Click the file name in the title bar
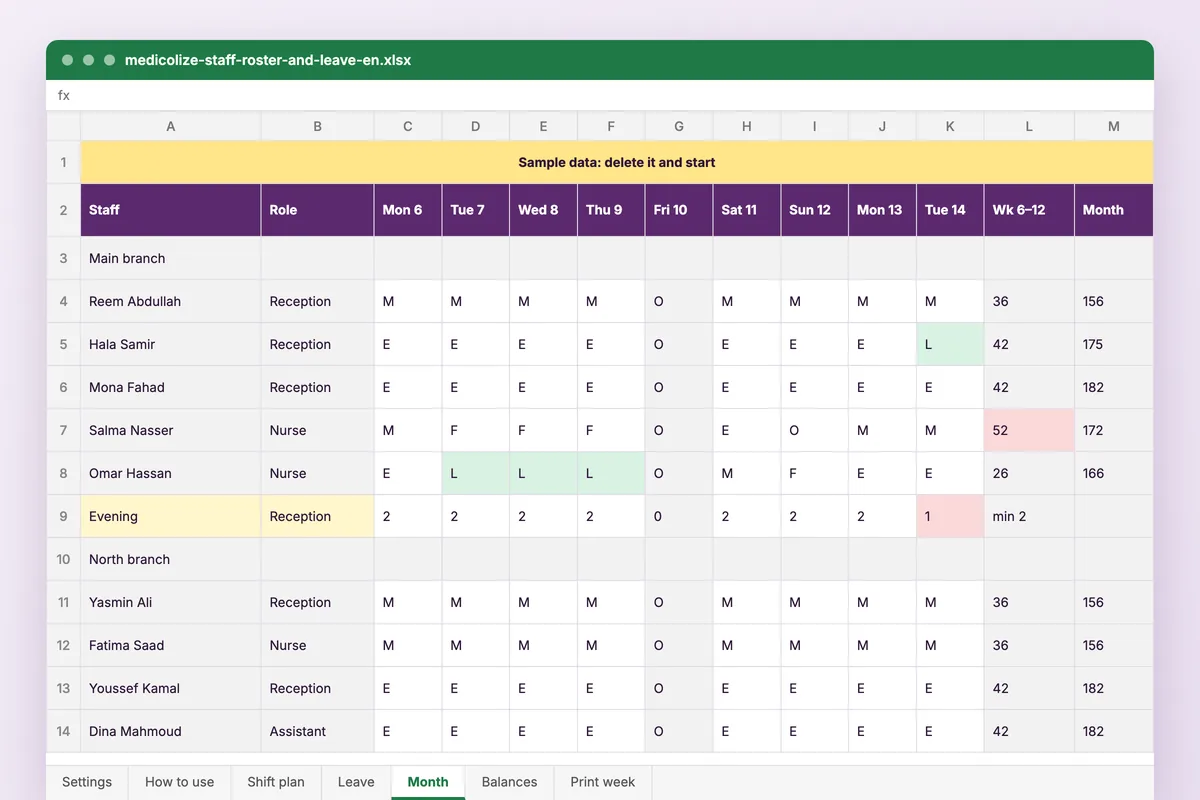This screenshot has width=1200, height=800. click(x=268, y=60)
